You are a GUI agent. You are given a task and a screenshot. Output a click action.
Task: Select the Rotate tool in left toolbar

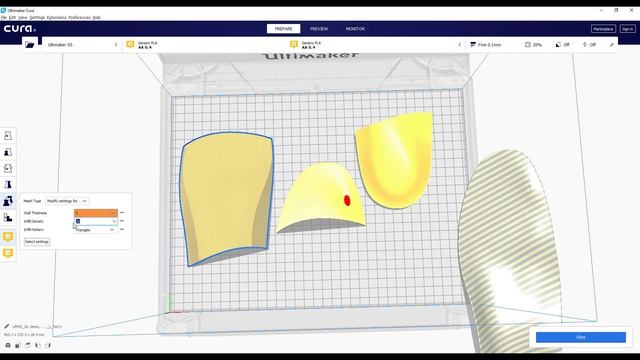point(8,168)
